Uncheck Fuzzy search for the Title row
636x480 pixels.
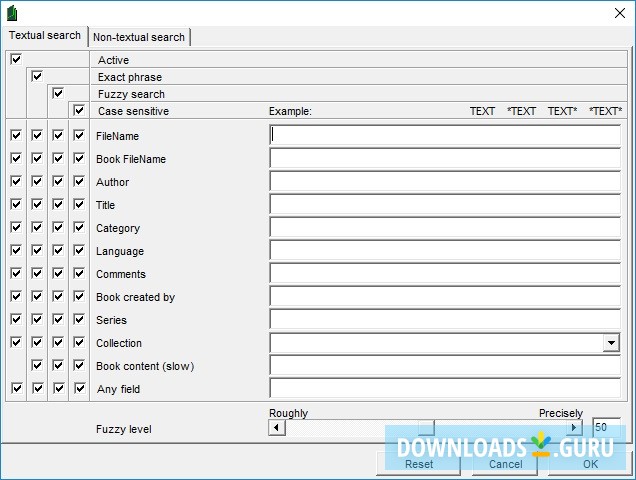(x=58, y=204)
